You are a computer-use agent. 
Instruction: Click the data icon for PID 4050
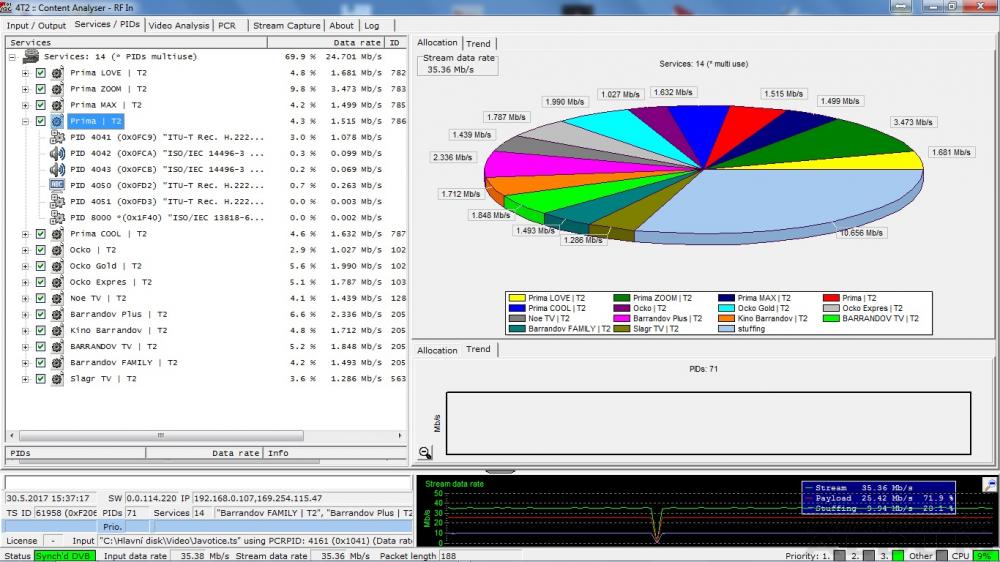(x=57, y=185)
